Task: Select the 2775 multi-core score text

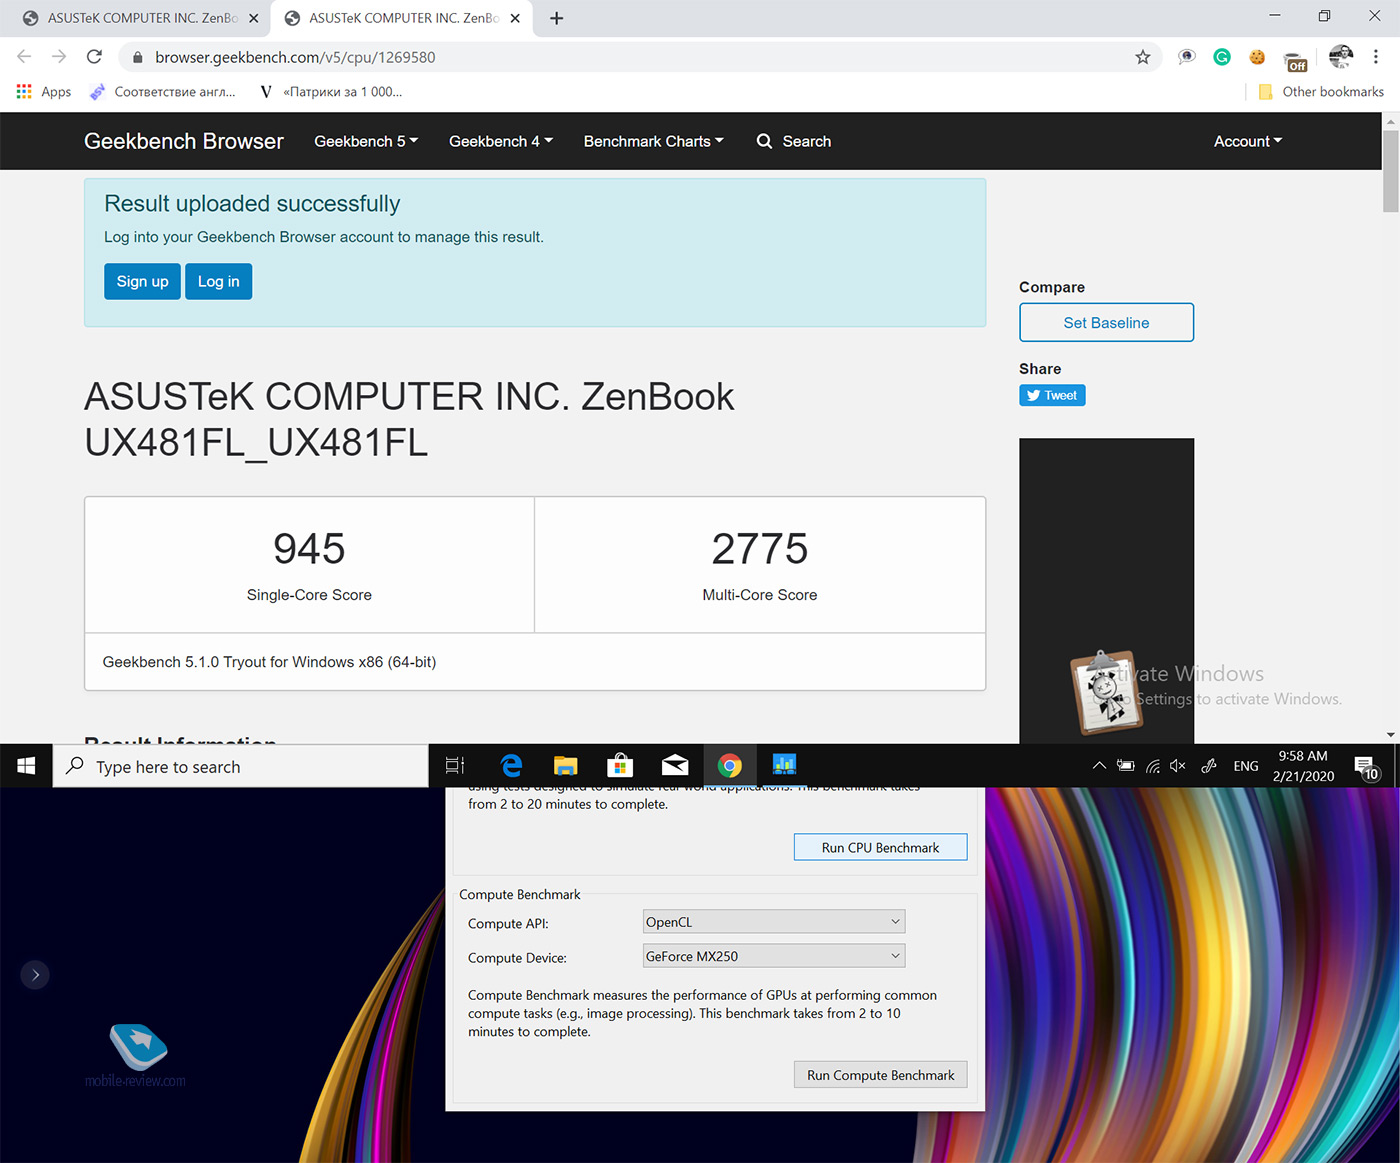Action: (x=760, y=548)
